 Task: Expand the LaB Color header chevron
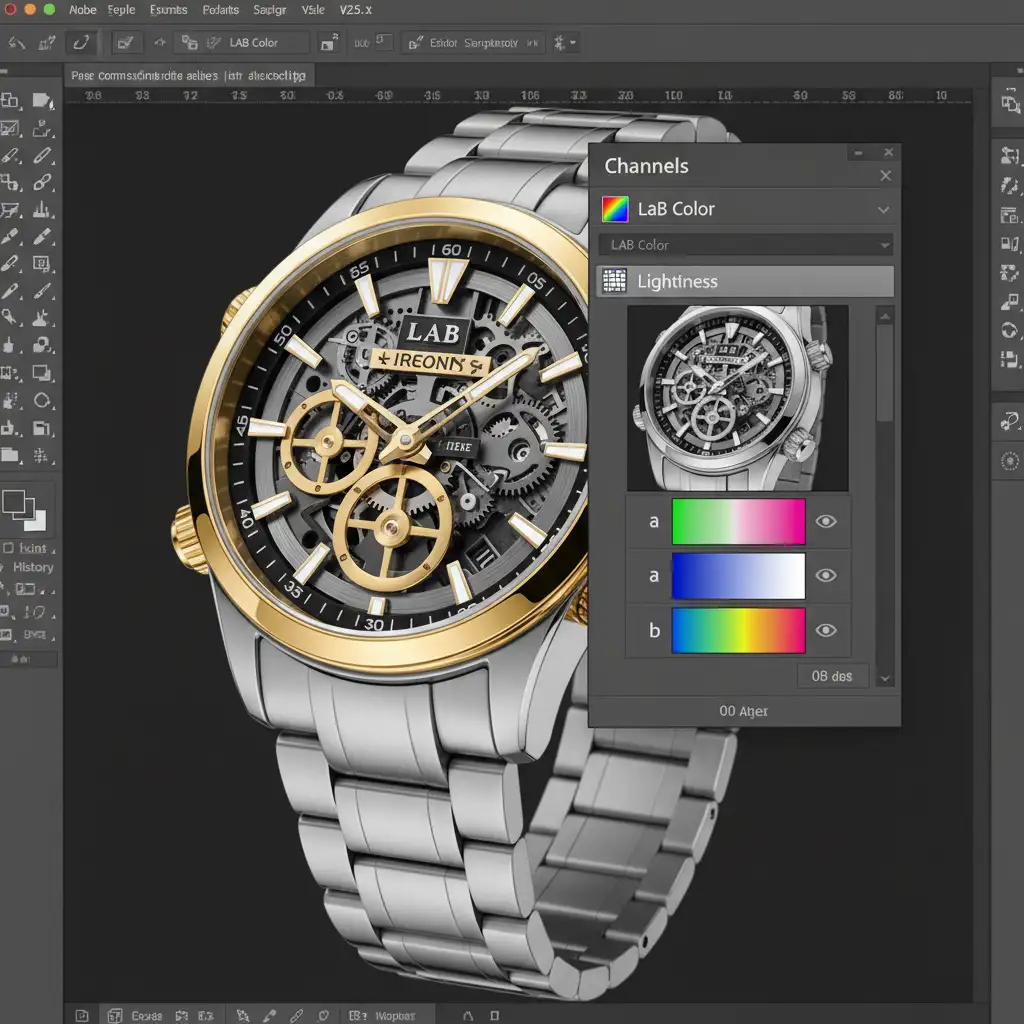pos(883,210)
